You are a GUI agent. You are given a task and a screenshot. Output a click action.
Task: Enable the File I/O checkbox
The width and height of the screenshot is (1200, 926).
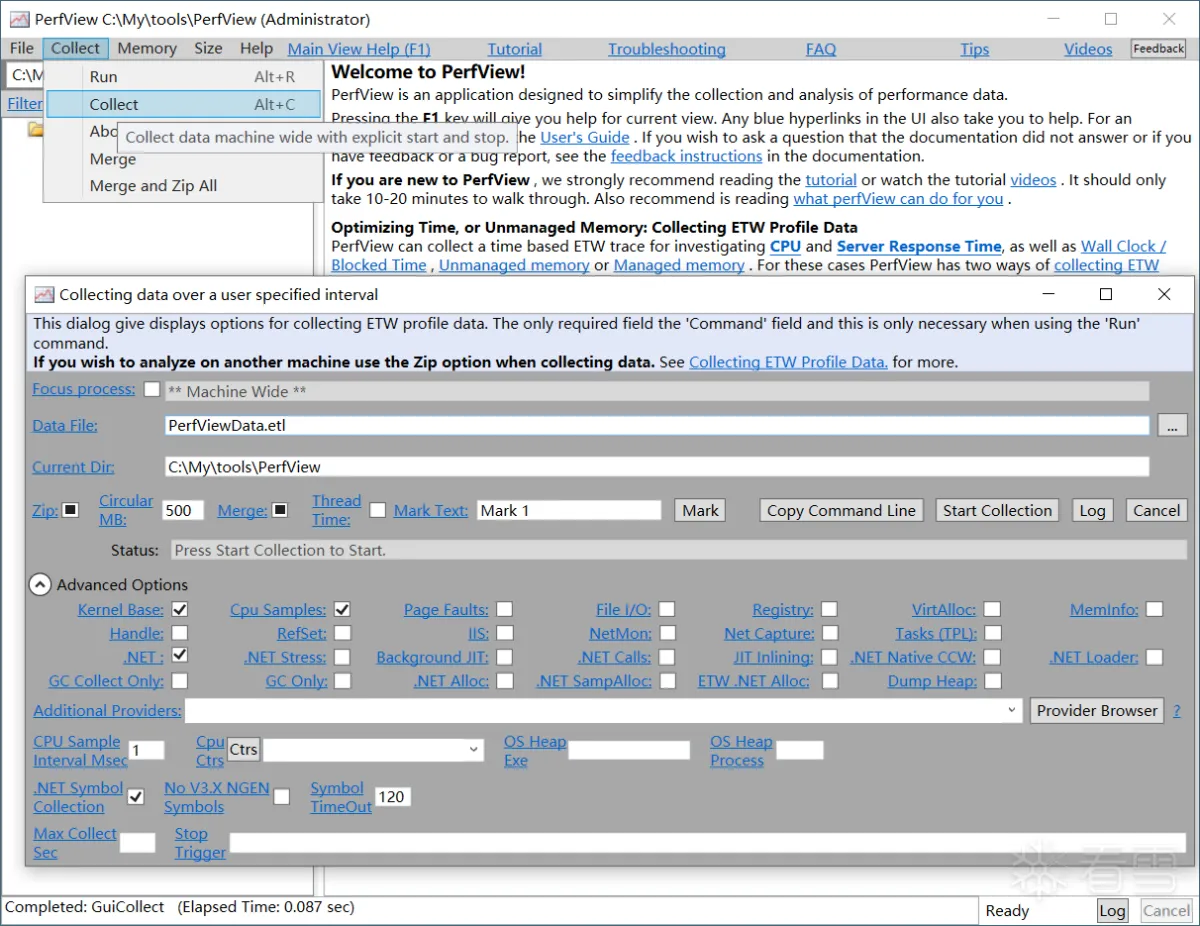coord(667,610)
